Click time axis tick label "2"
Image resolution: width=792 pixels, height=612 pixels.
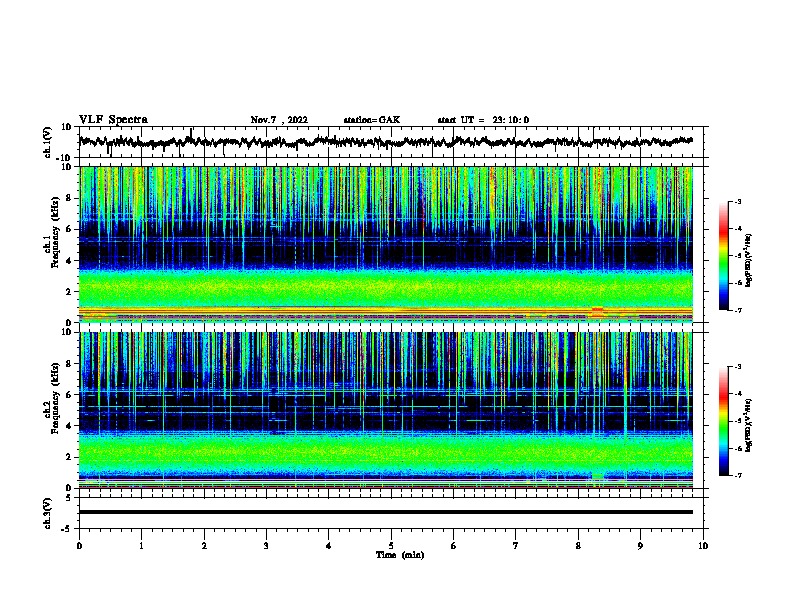tap(204, 546)
